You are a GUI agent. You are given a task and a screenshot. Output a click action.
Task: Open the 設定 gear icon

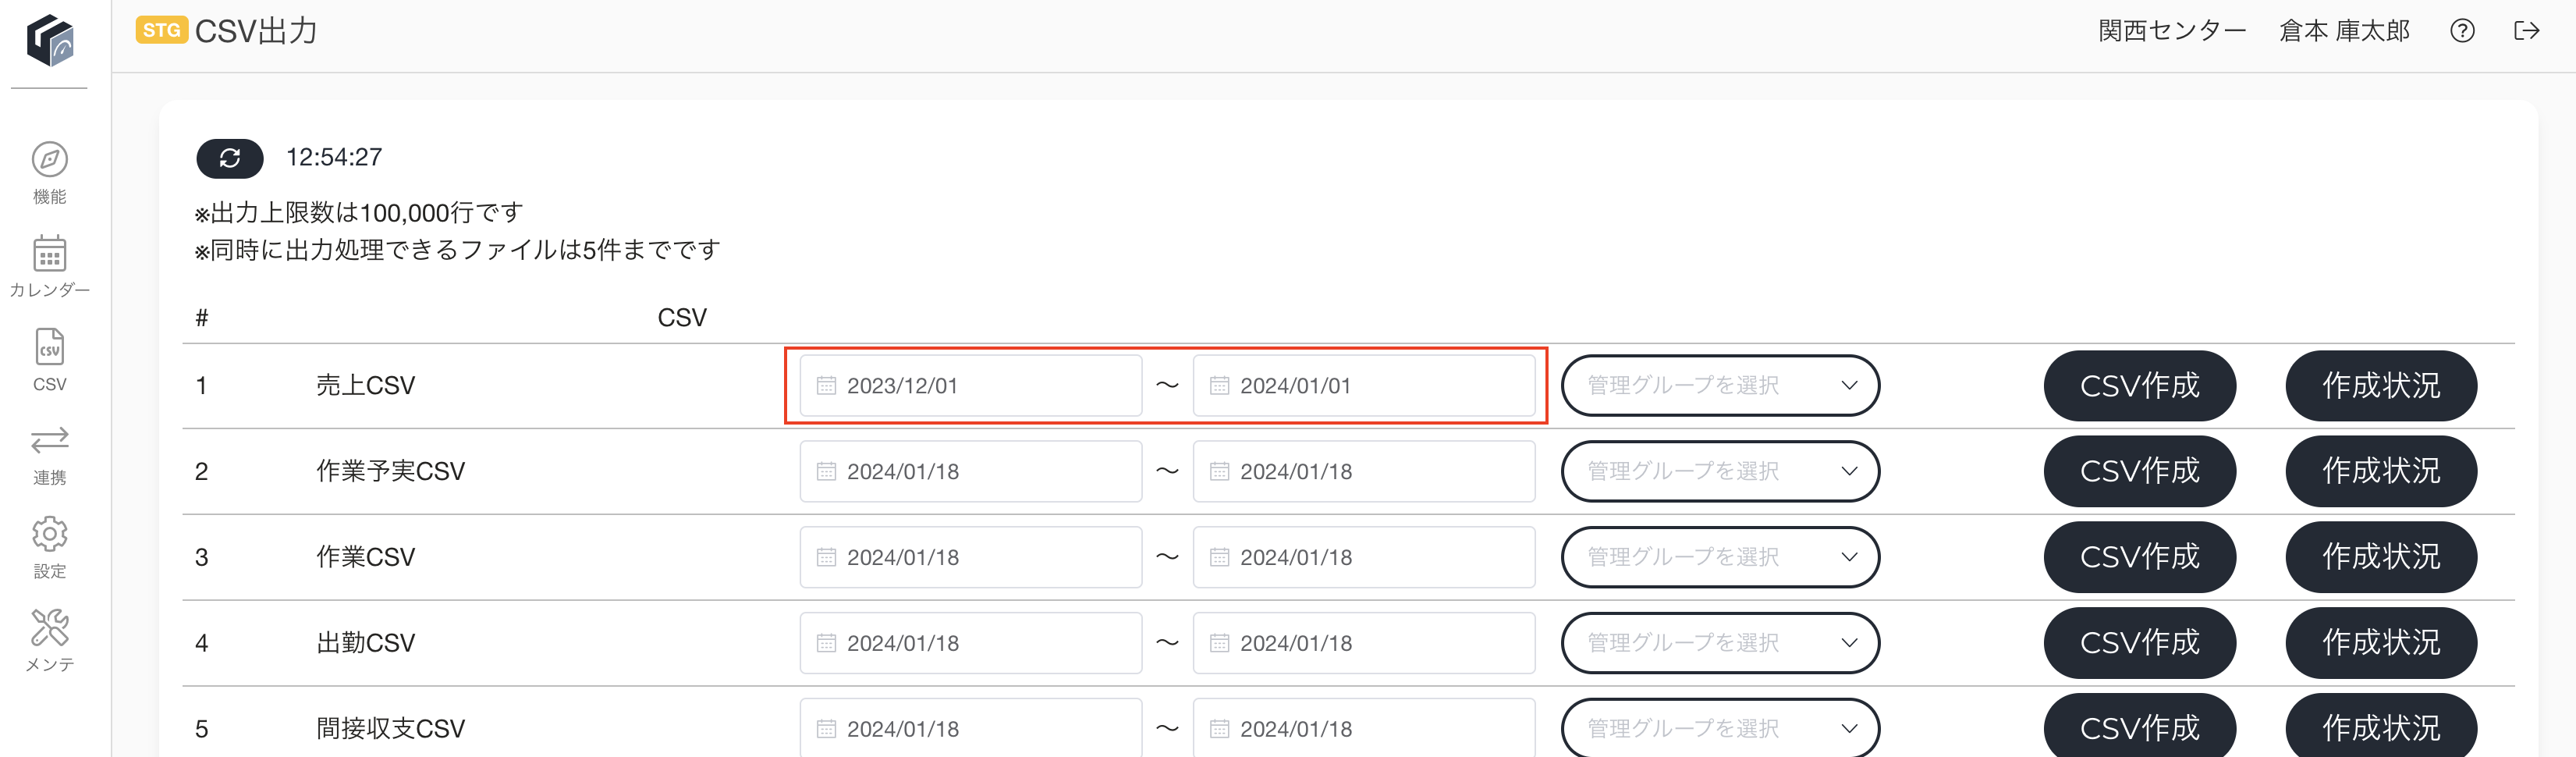[x=50, y=534]
